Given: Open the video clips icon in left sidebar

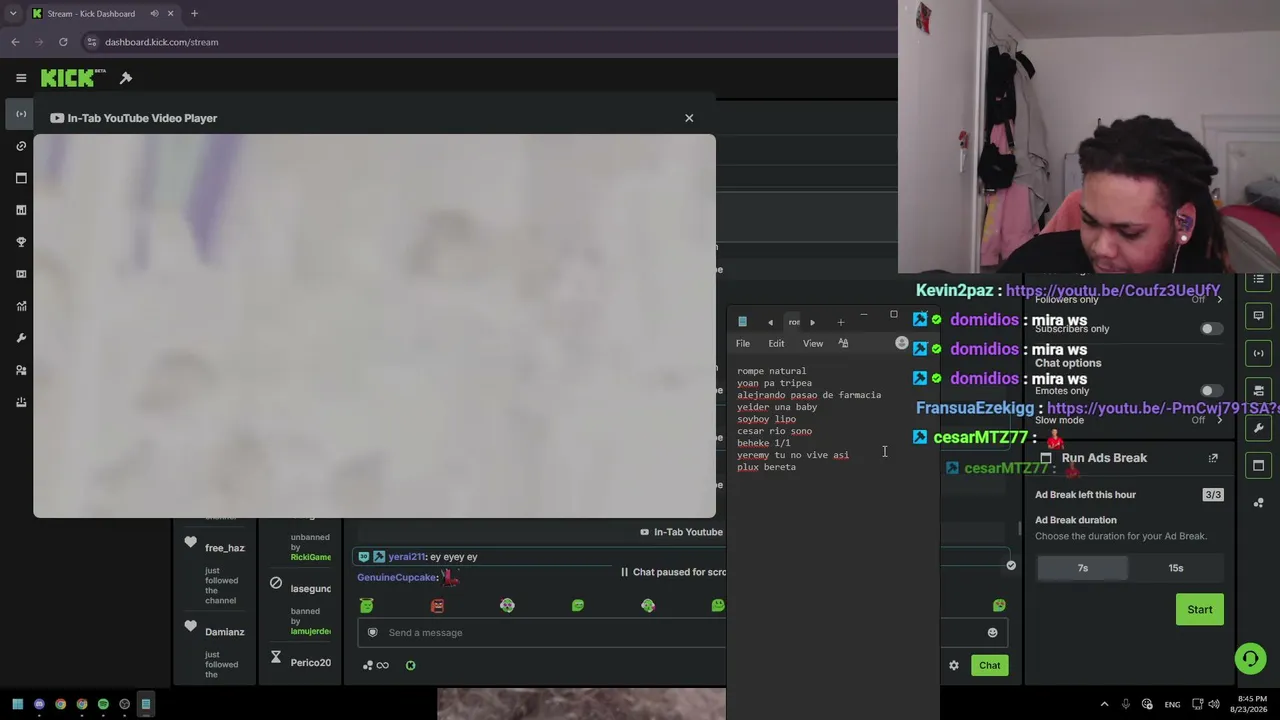Looking at the screenshot, I should pos(21,274).
